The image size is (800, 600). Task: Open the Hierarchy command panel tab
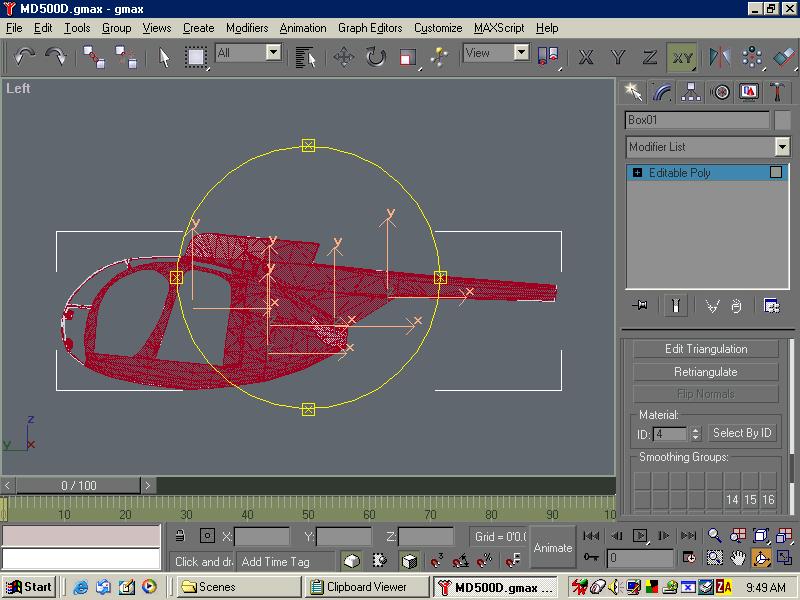pyautogui.click(x=690, y=92)
